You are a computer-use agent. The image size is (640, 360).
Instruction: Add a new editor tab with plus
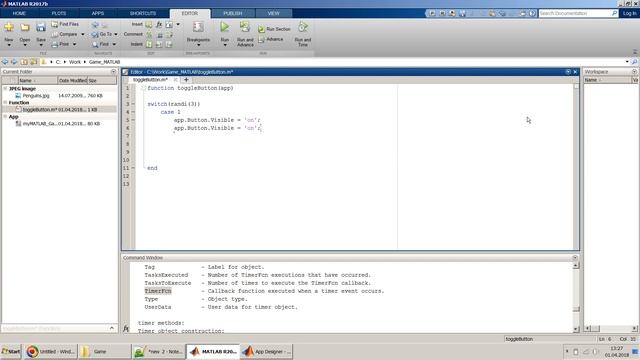[x=186, y=80]
